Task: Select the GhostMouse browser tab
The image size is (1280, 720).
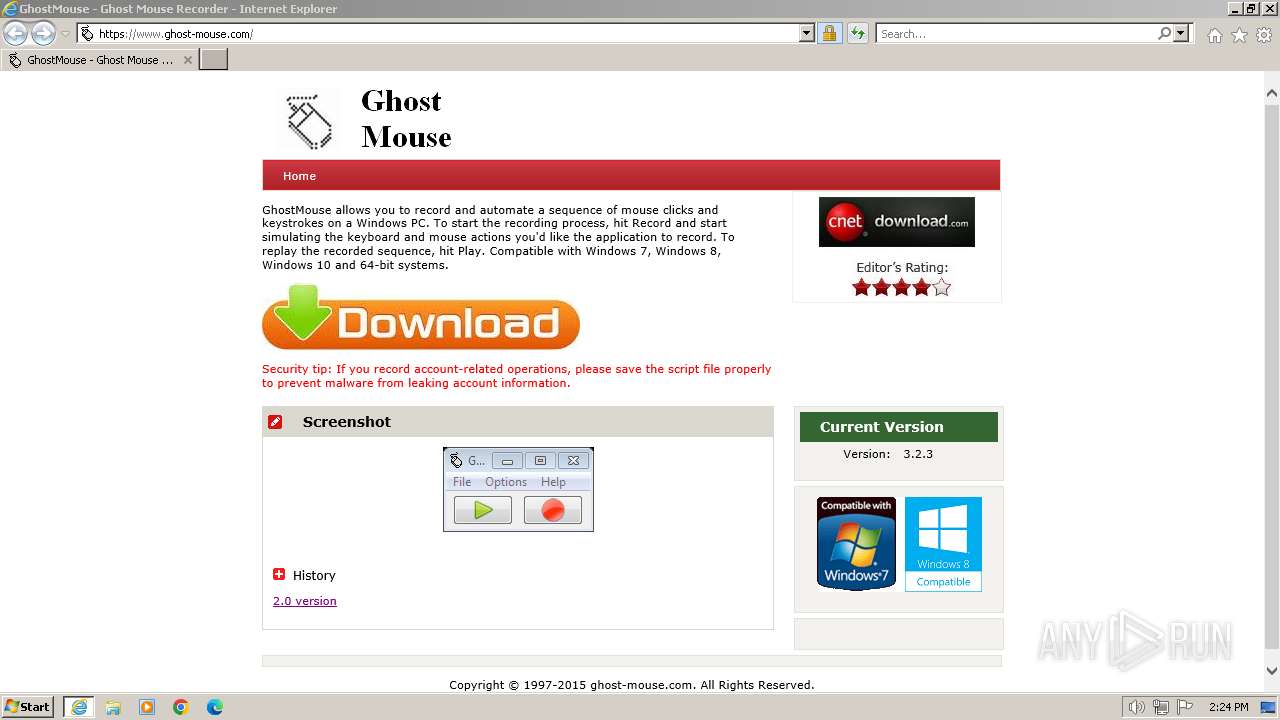Action: point(98,60)
